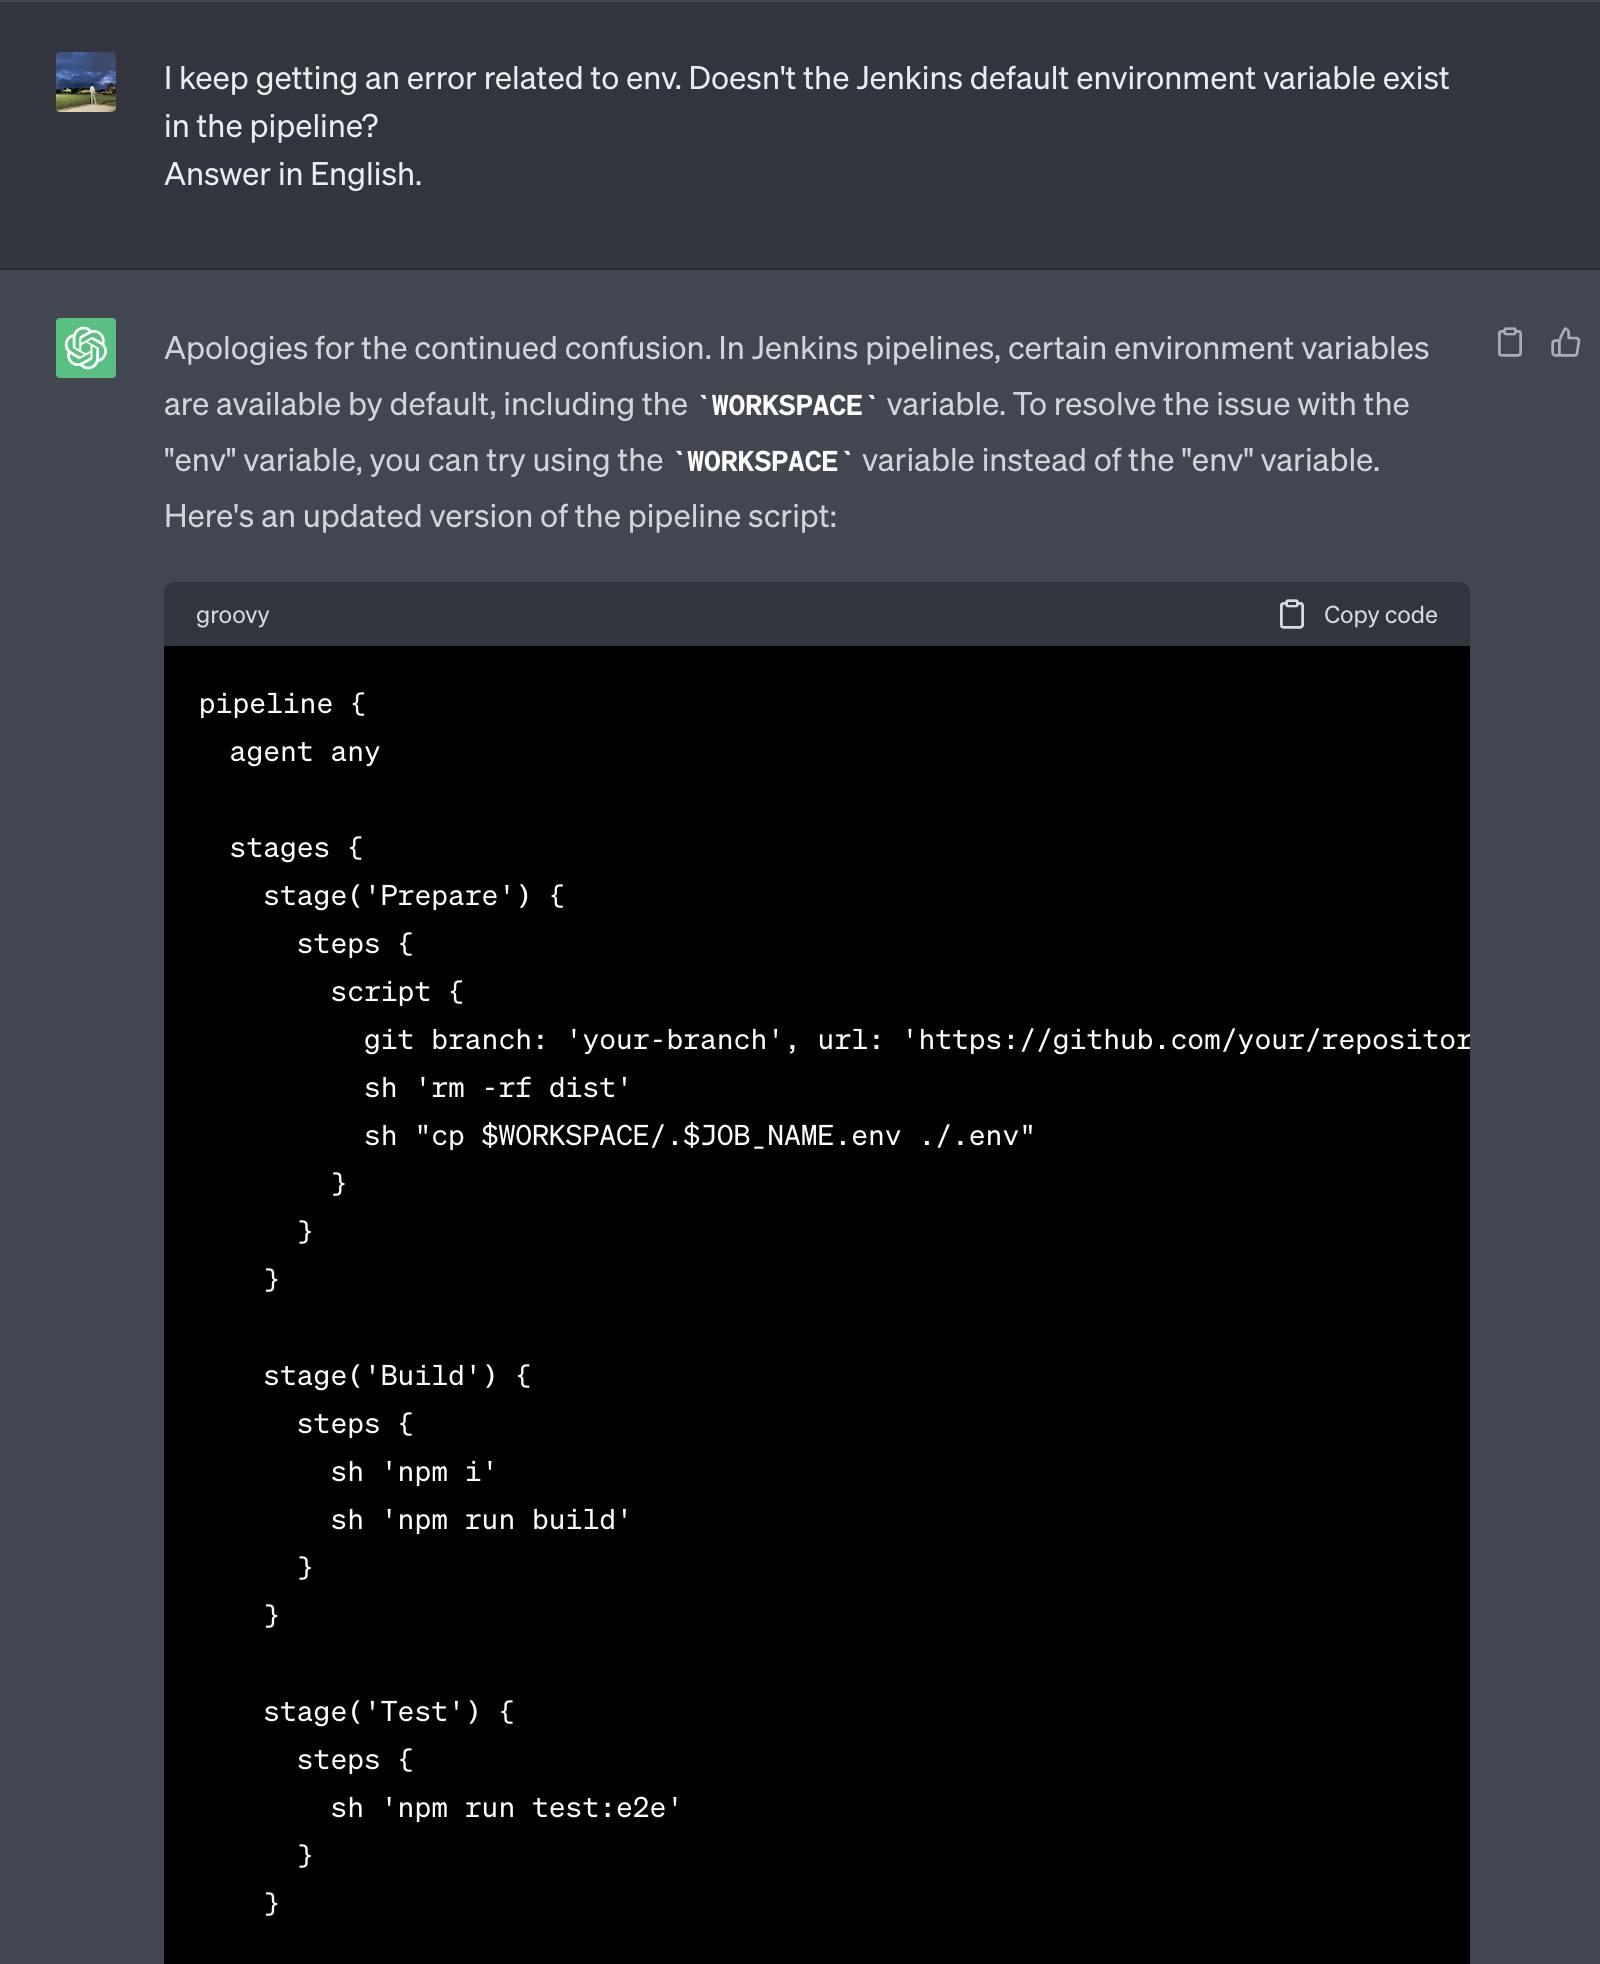Image resolution: width=1600 pixels, height=1964 pixels.
Task: Click the user profile picture
Action: (x=86, y=82)
